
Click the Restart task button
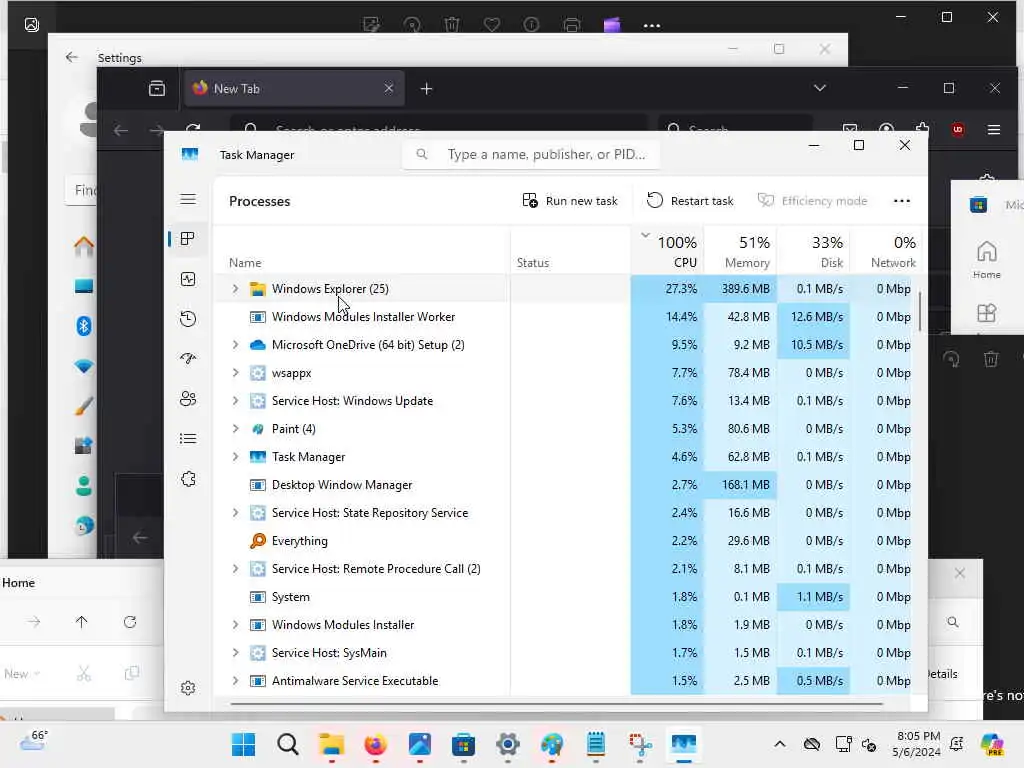(690, 201)
